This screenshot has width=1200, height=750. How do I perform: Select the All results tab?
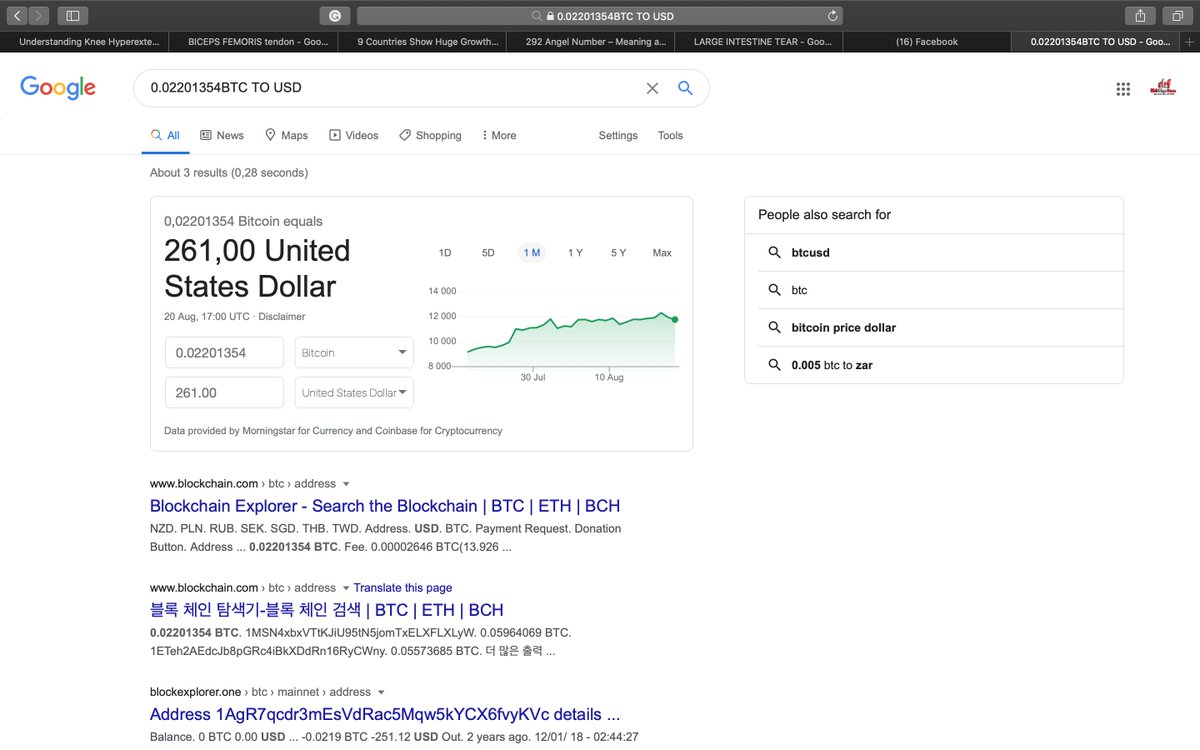click(165, 135)
